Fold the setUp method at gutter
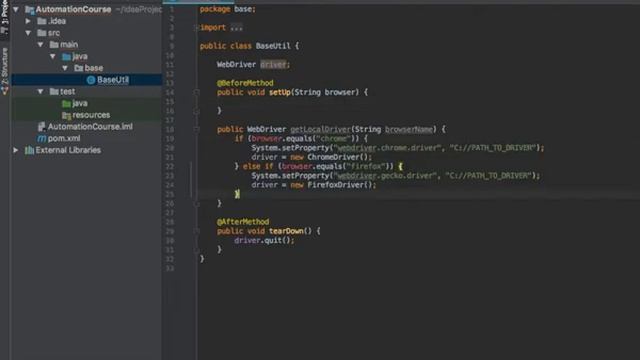640x360 pixels. pos(196,92)
